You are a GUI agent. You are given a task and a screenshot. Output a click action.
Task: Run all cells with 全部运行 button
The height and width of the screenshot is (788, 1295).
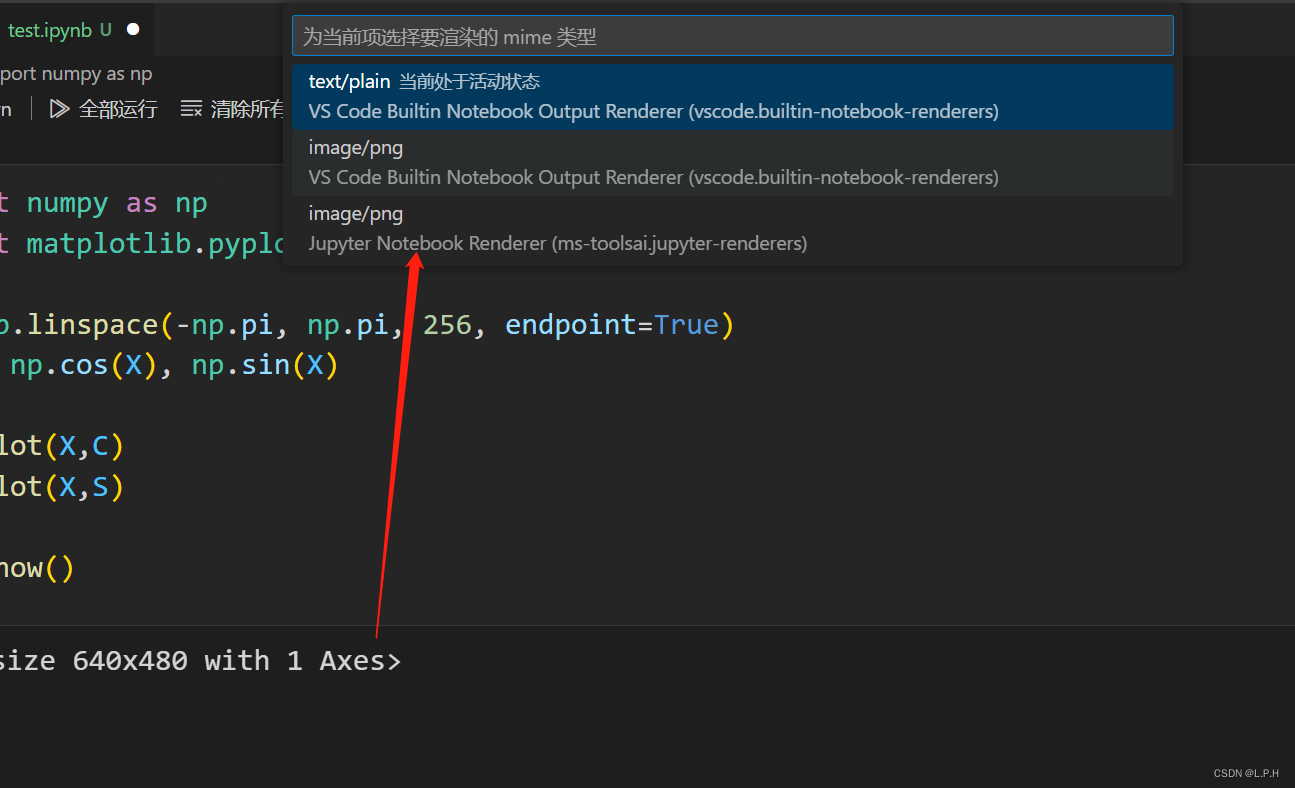[103, 109]
